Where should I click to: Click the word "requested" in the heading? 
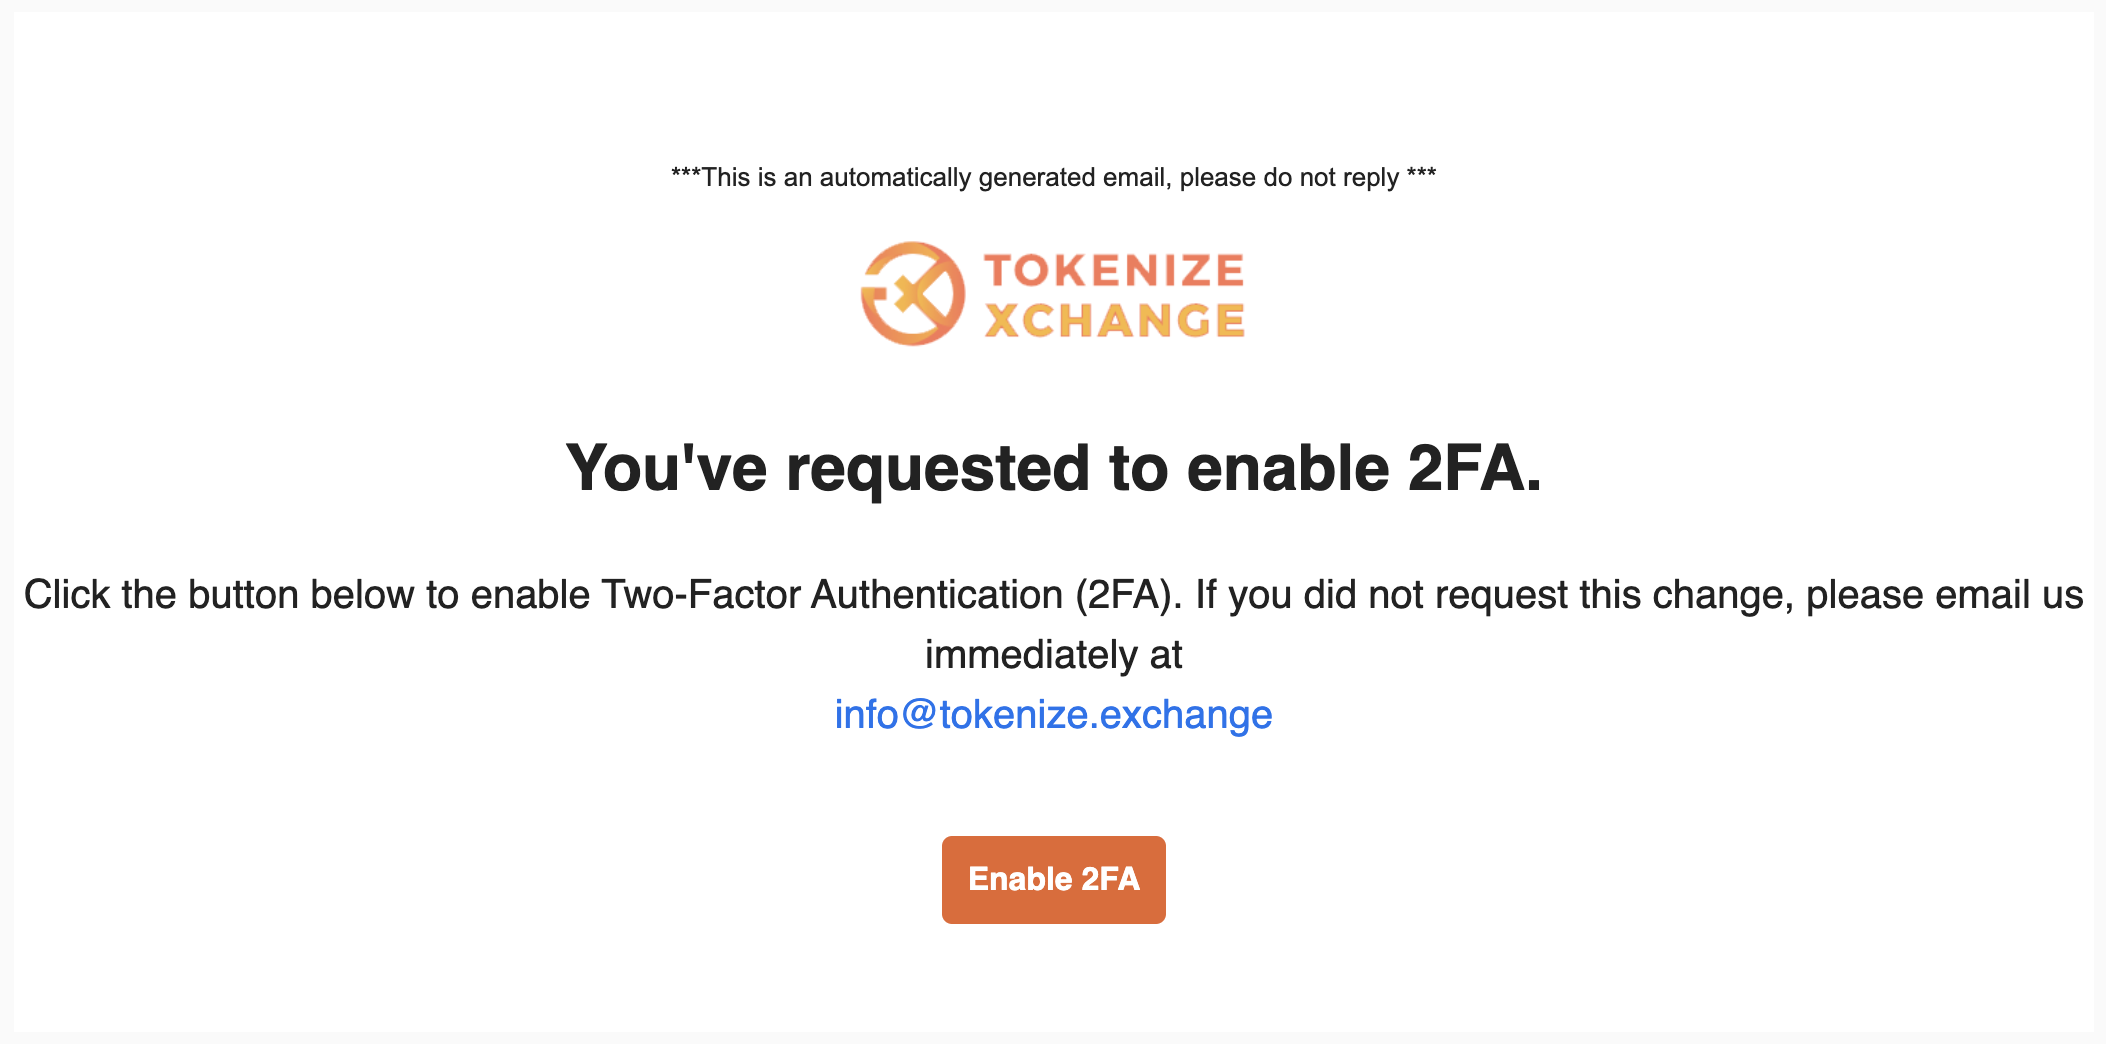coord(938,470)
